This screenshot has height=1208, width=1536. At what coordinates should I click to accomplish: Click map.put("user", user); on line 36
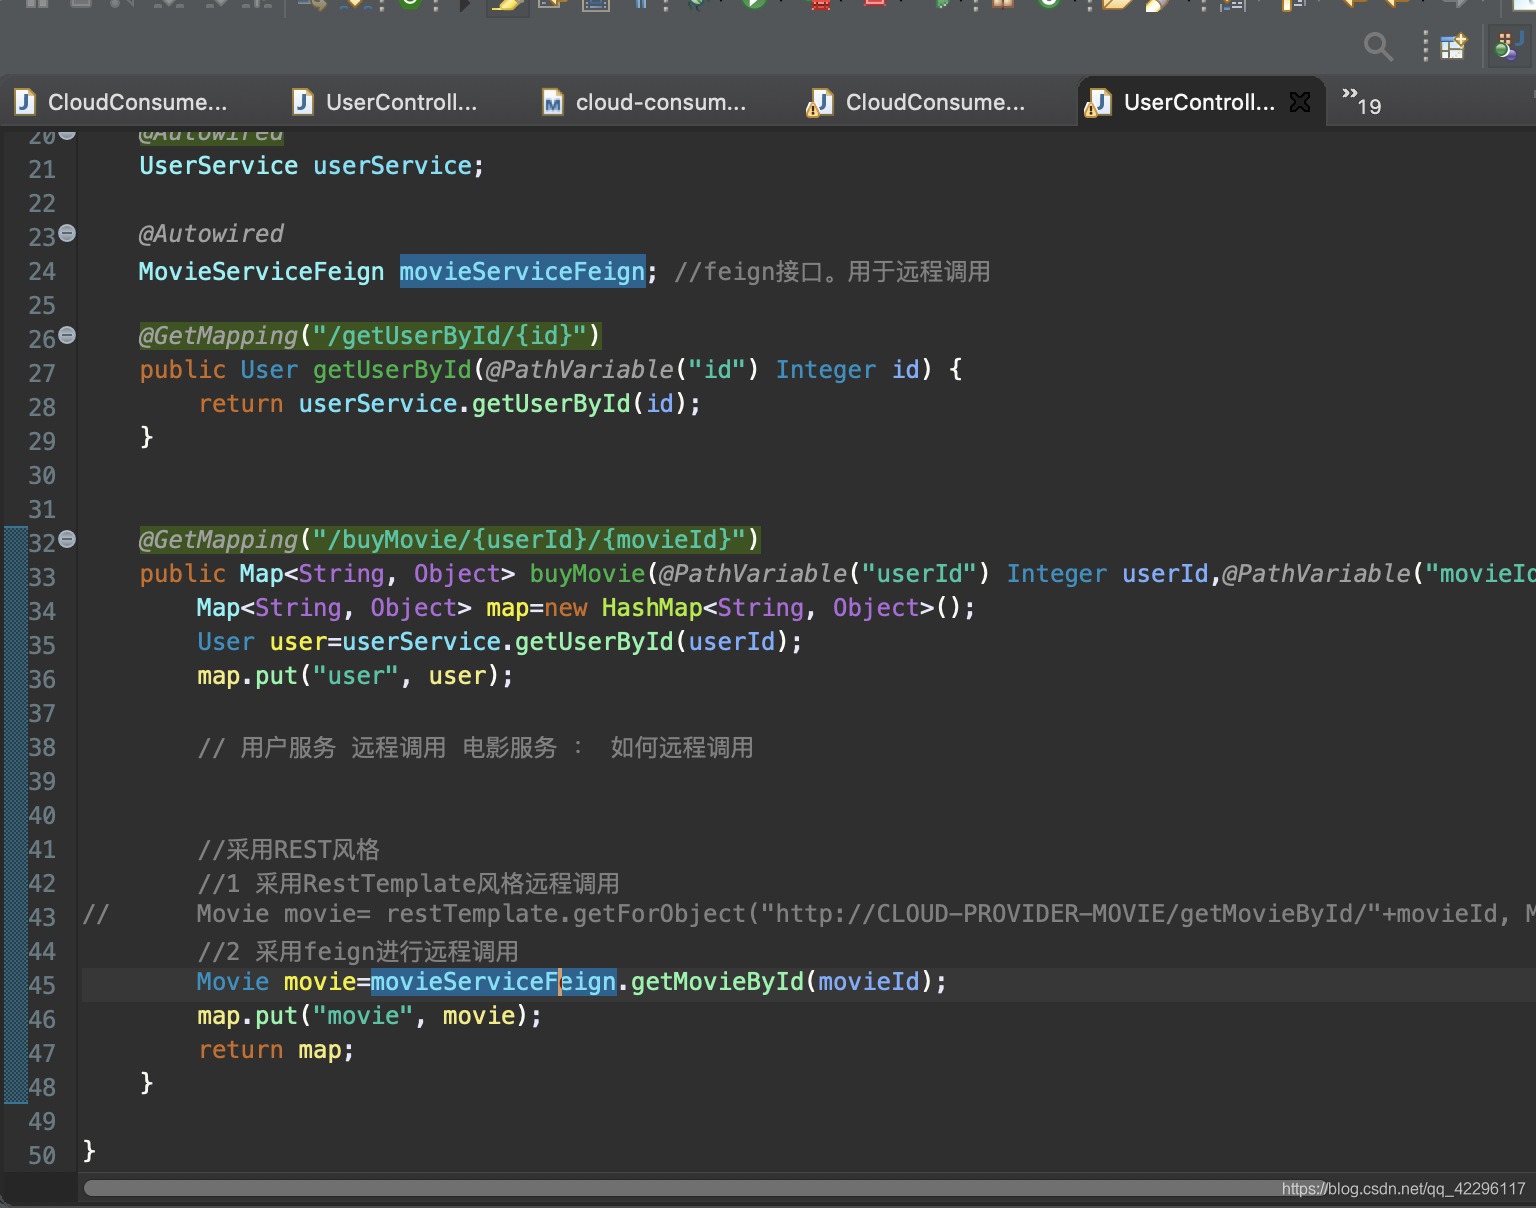click(355, 675)
